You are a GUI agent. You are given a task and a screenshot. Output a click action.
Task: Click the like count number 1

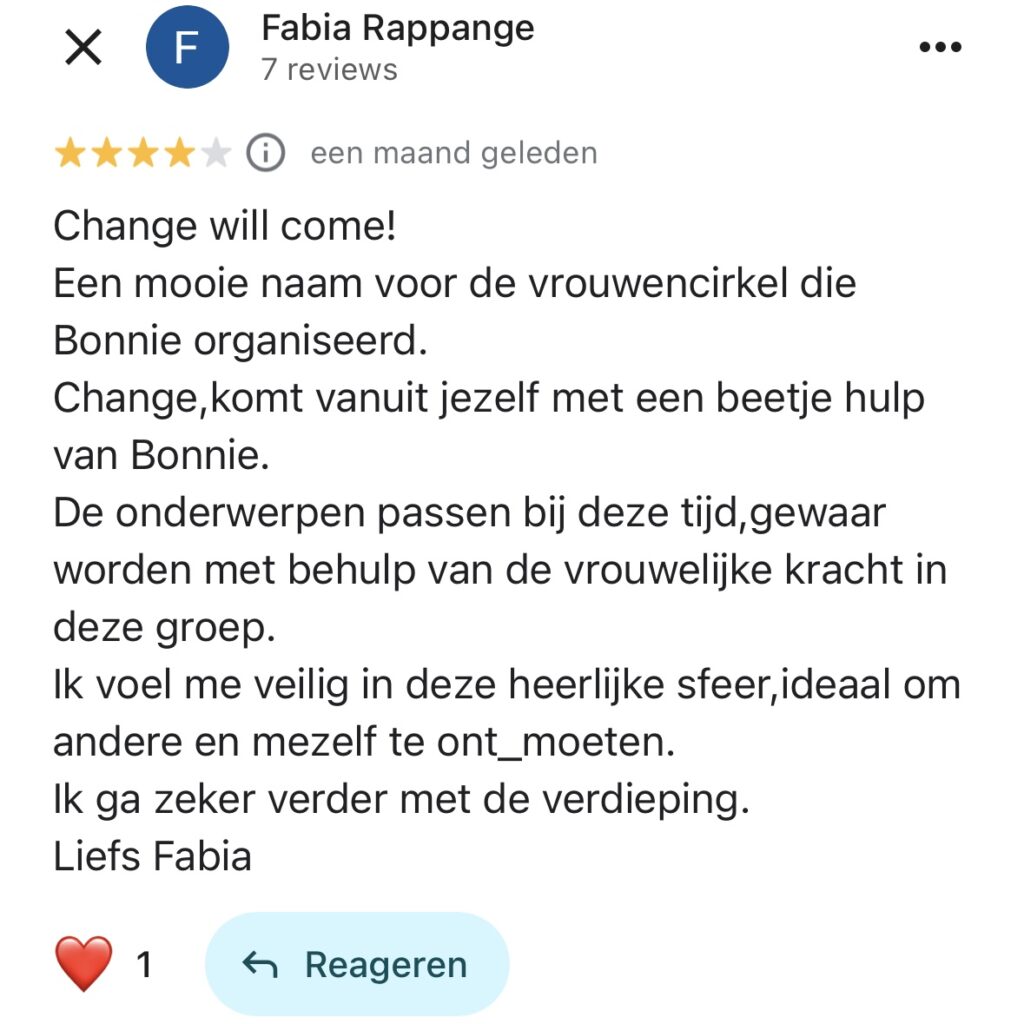144,965
